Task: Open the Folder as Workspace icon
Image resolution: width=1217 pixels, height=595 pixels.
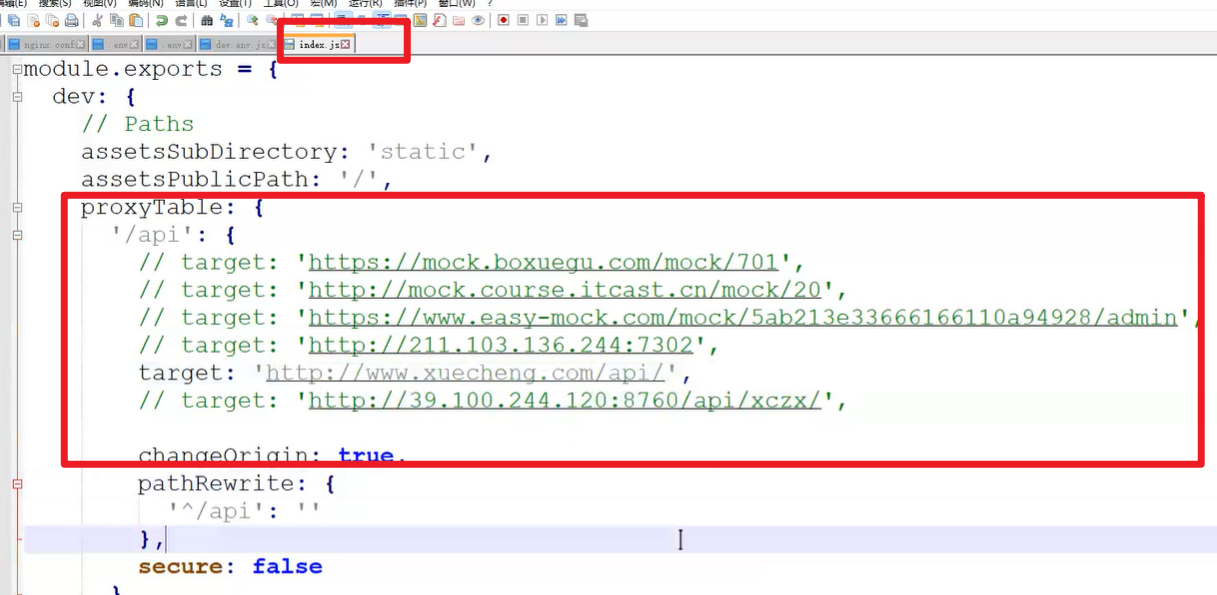Action: [x=459, y=20]
